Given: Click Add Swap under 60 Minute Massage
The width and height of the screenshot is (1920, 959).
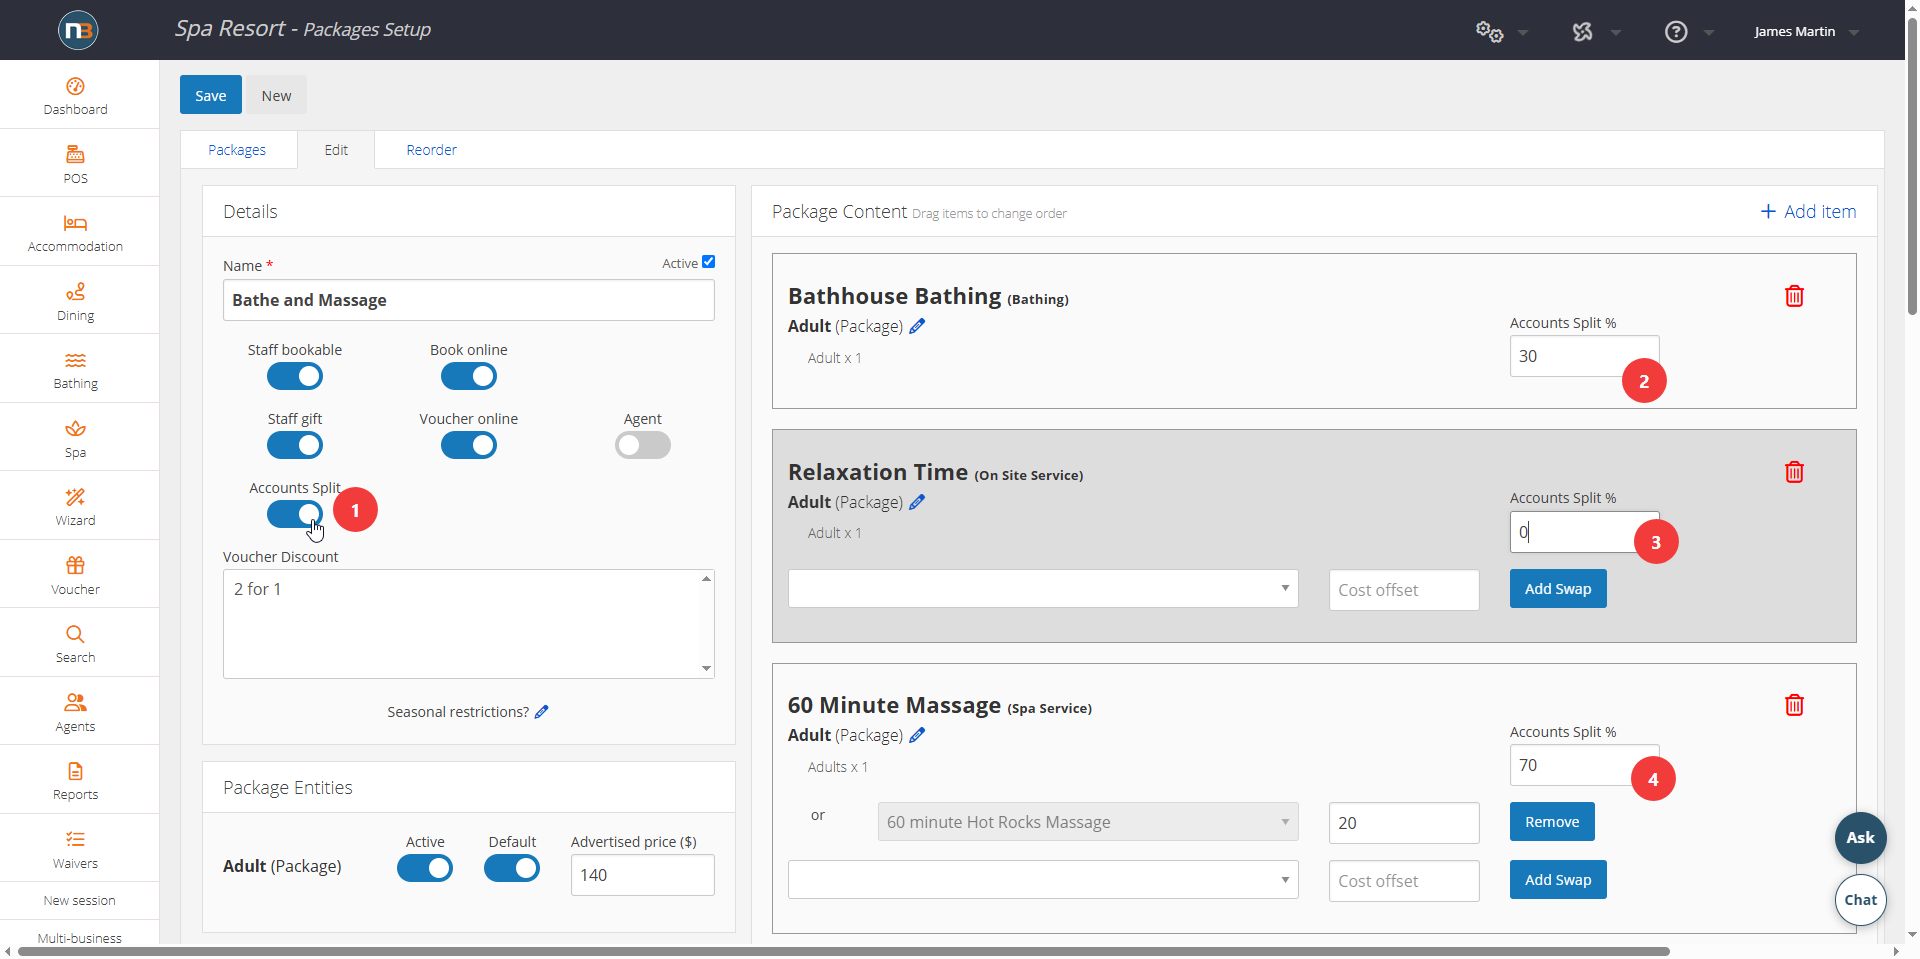Looking at the screenshot, I should pos(1558,880).
